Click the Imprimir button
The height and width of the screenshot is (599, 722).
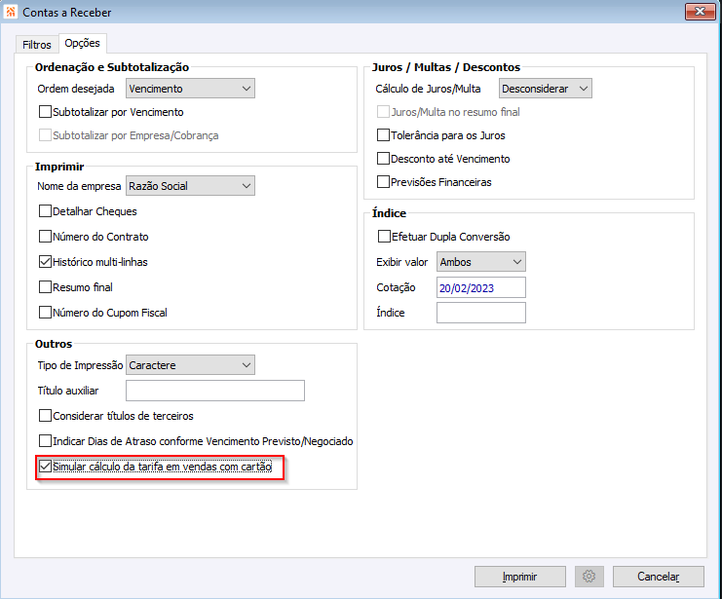tap(520, 577)
